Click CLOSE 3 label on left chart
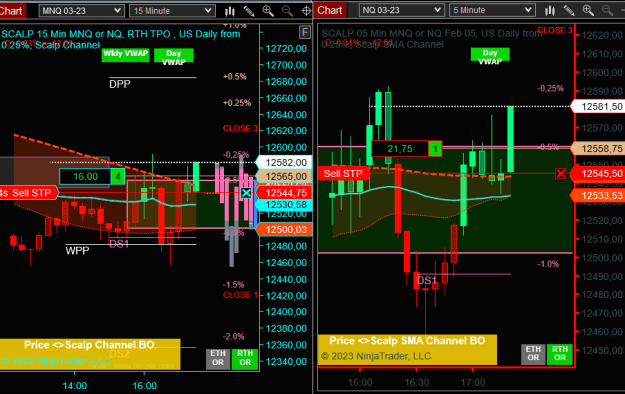 click(240, 128)
